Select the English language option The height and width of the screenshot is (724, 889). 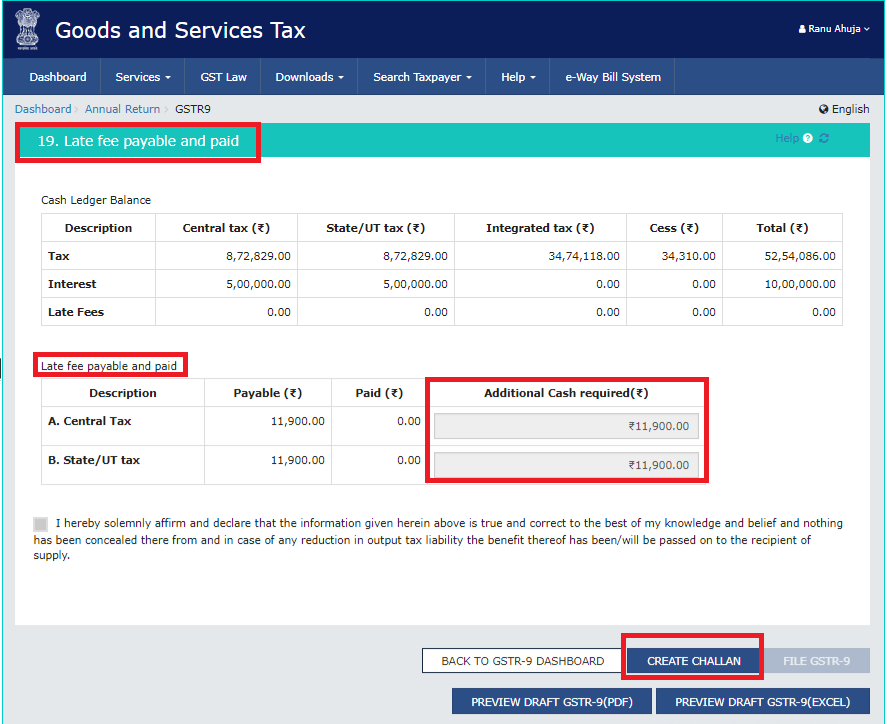click(x=850, y=109)
